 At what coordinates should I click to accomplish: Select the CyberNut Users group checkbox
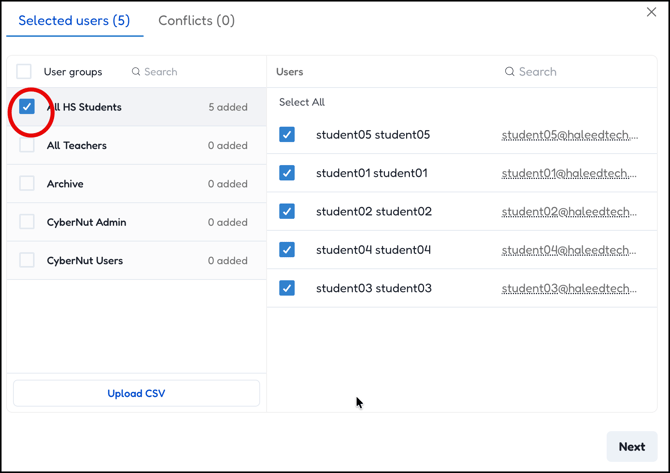27,260
